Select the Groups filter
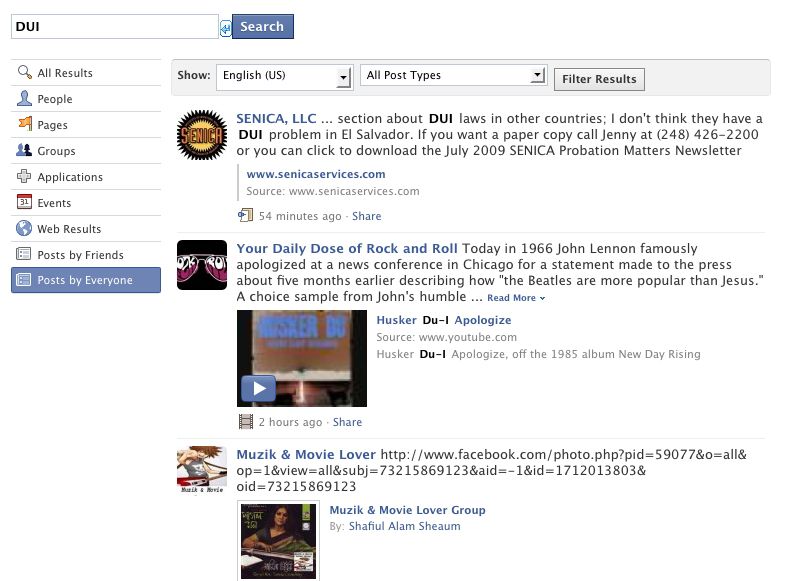This screenshot has width=785, height=581. click(86, 151)
